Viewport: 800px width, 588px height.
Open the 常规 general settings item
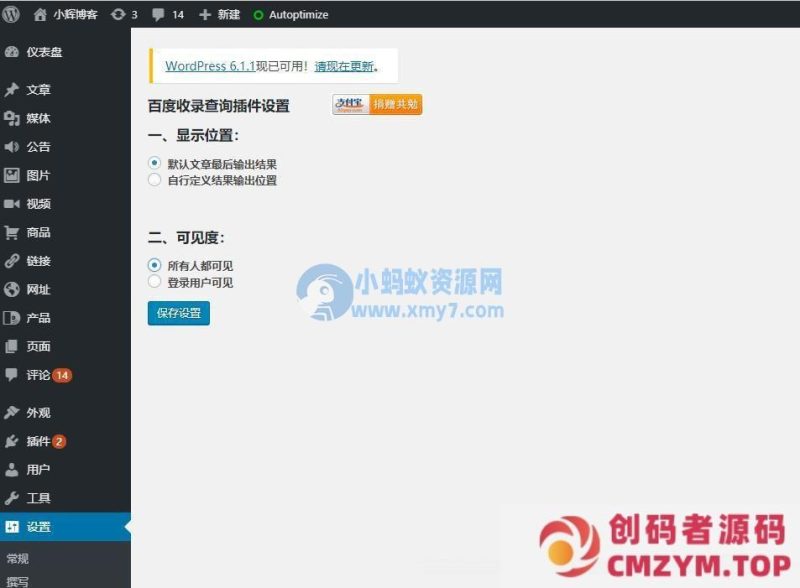click(x=17, y=555)
